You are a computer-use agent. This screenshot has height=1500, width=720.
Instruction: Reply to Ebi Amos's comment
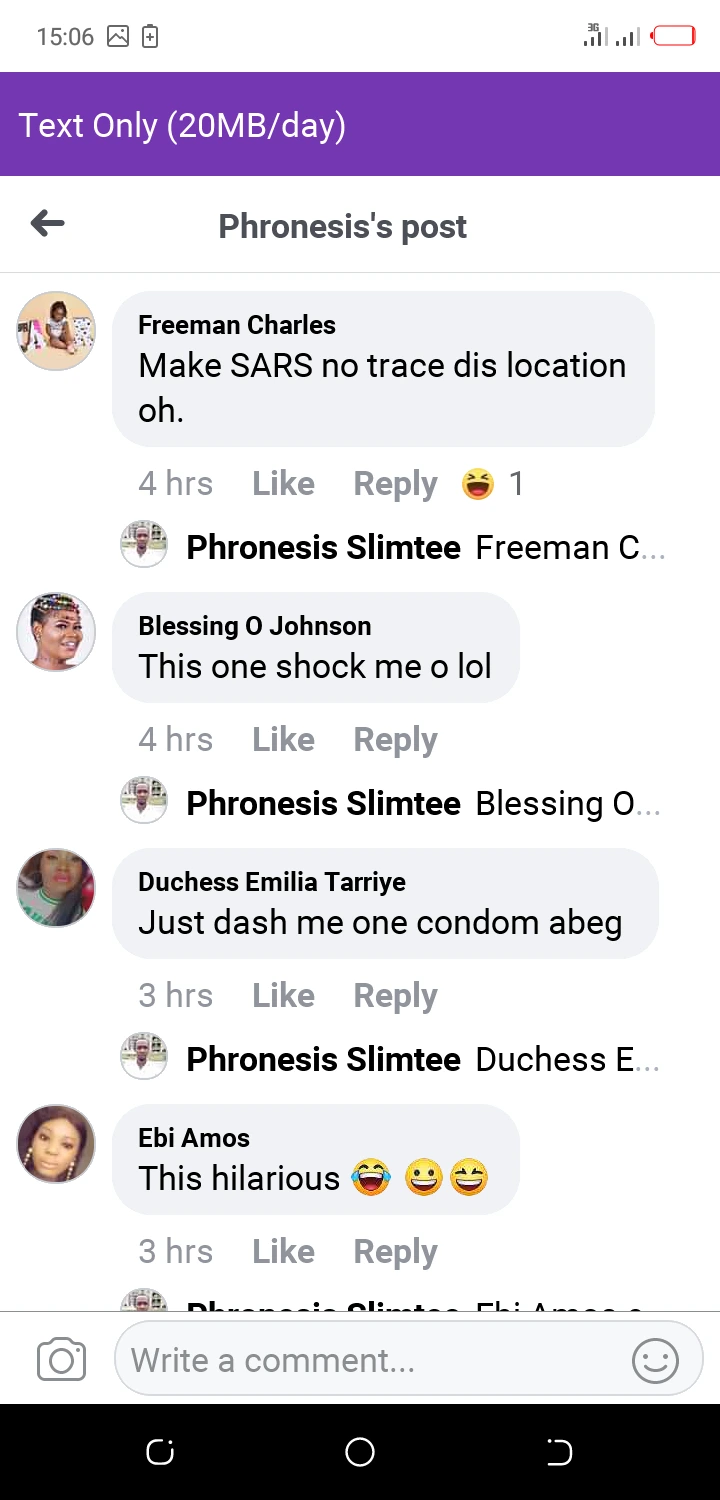tap(395, 1252)
